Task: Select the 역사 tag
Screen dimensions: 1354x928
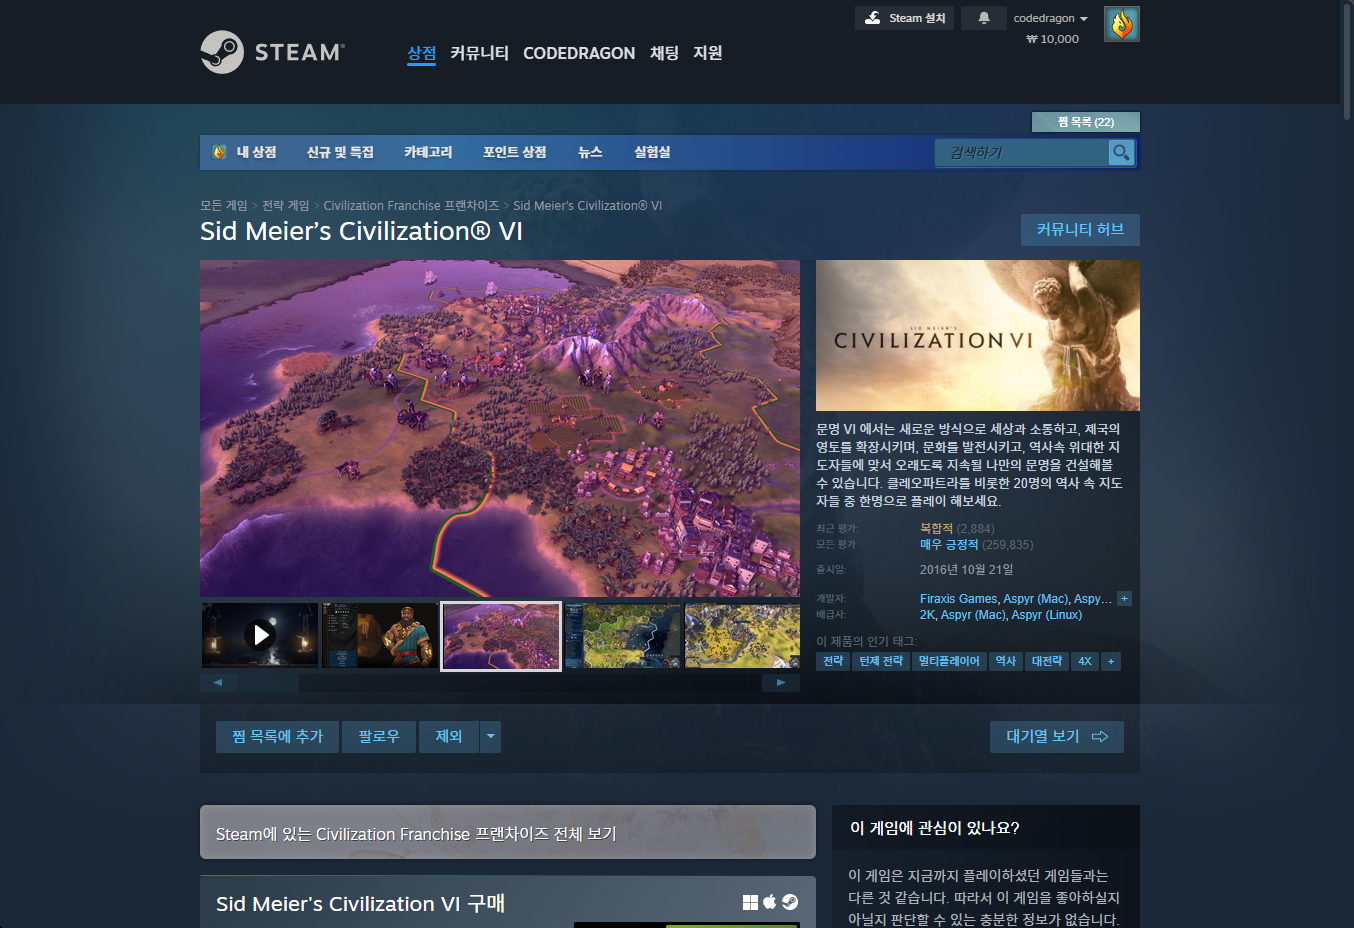Action: [1006, 661]
